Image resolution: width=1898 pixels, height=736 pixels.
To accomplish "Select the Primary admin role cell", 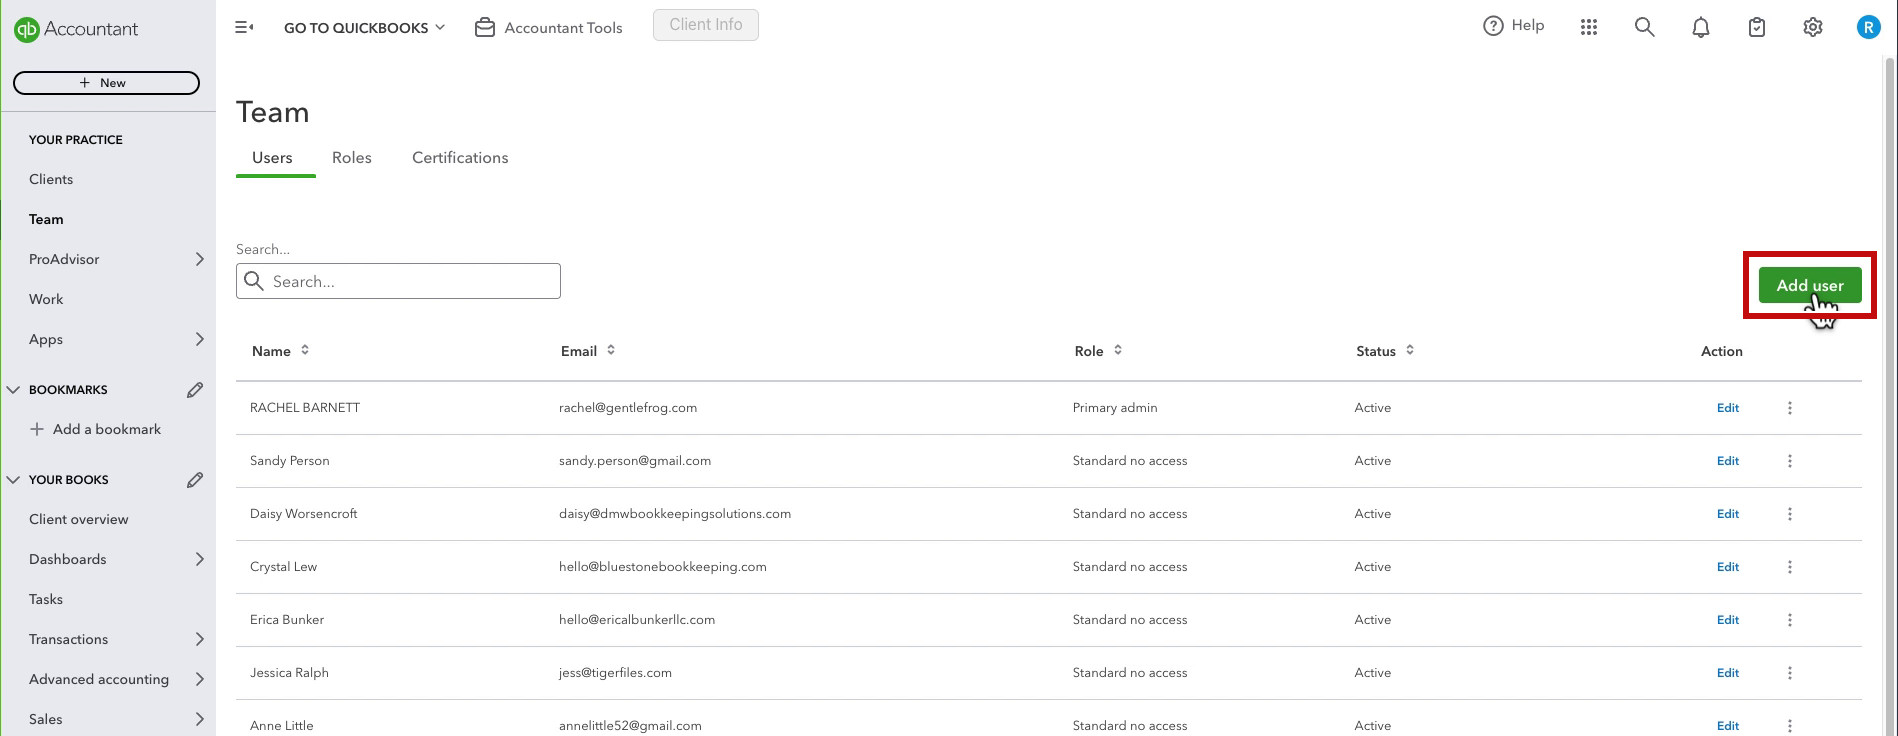I will click(x=1115, y=408).
